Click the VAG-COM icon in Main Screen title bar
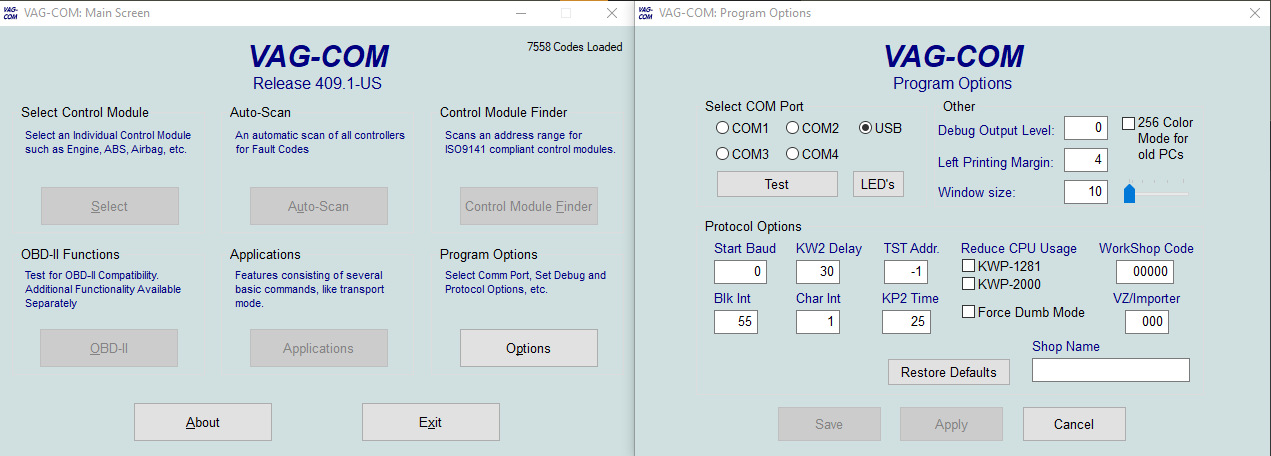Image resolution: width=1271 pixels, height=456 pixels. (10, 13)
